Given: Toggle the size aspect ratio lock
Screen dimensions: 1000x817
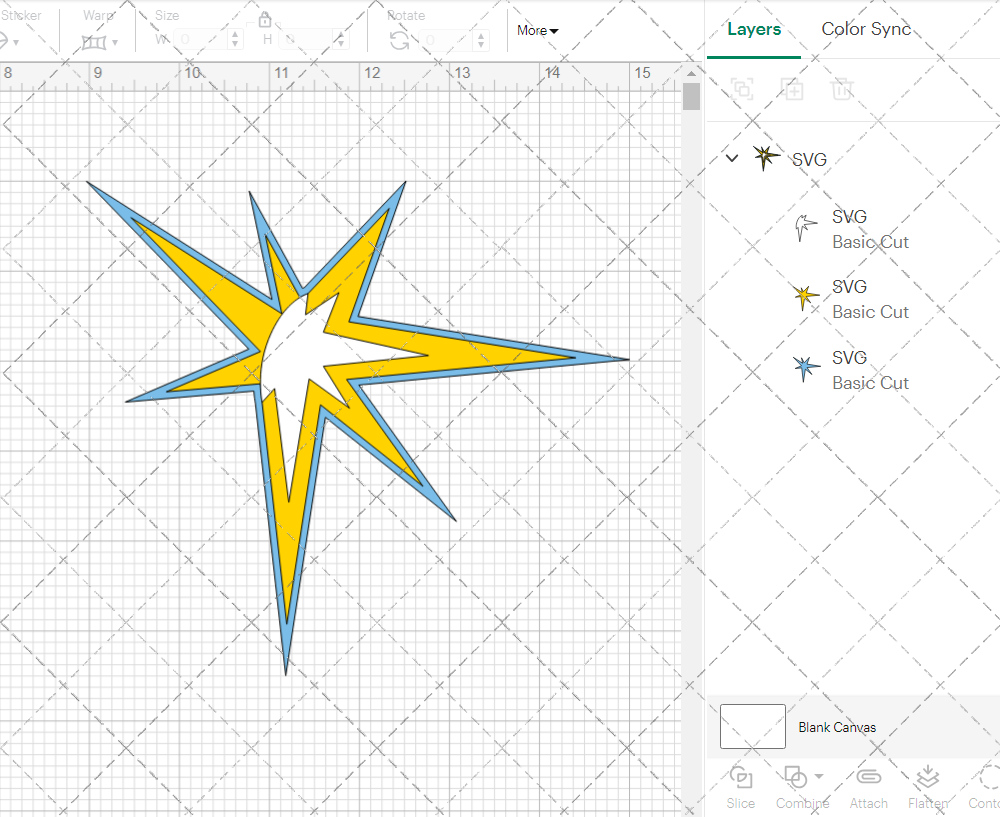Looking at the screenshot, I should (x=265, y=20).
